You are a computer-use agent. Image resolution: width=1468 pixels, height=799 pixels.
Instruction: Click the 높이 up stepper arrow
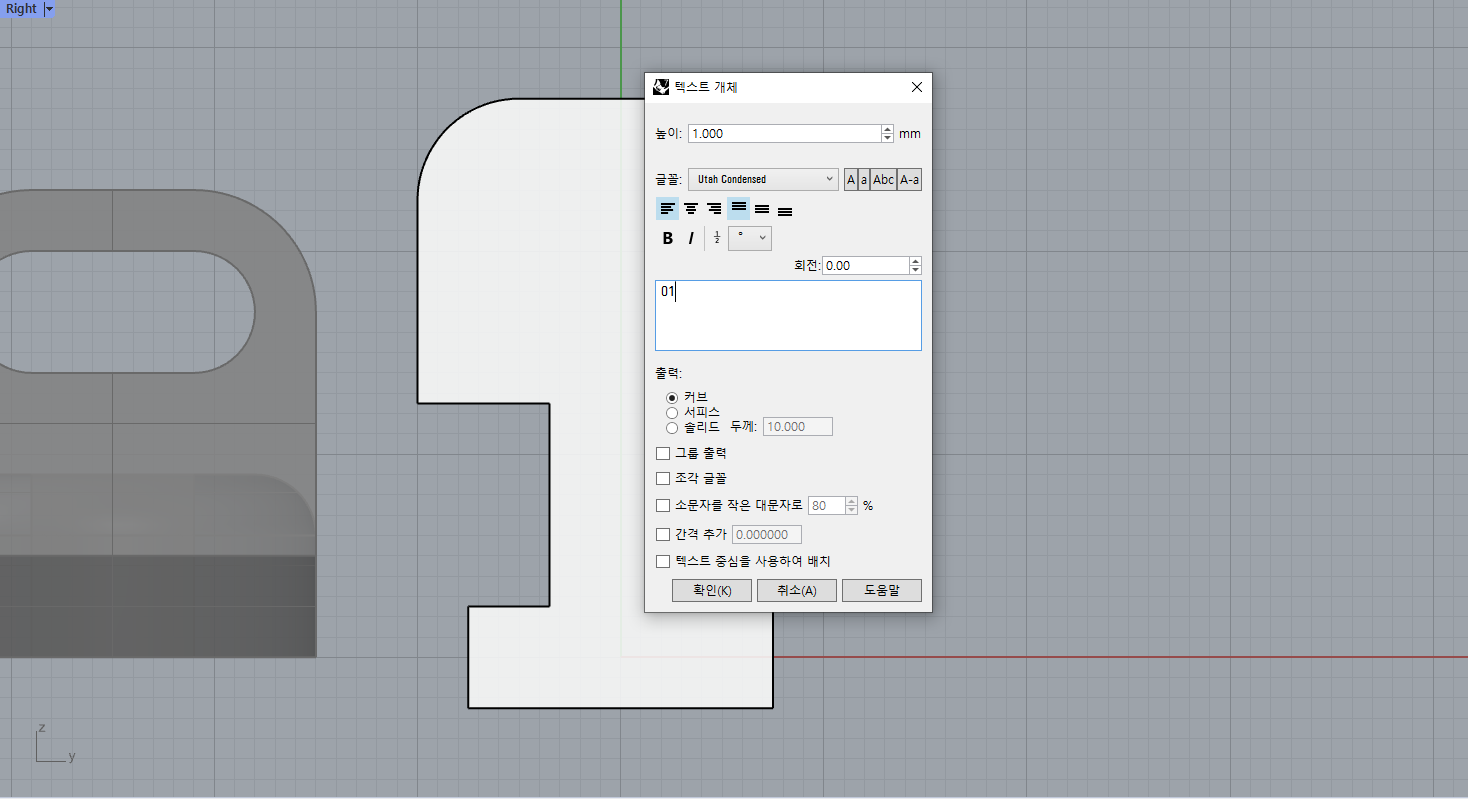pyautogui.click(x=887, y=128)
